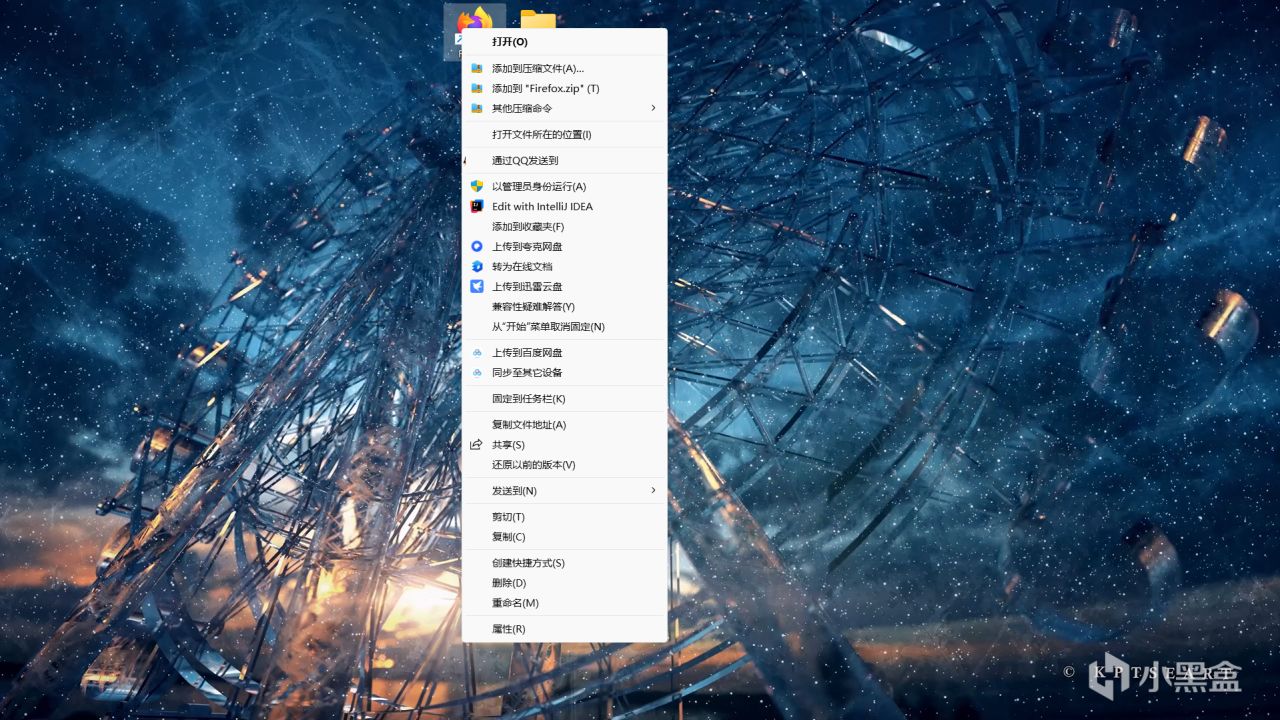Expand the 其他压缩命令 submenu arrow
Viewport: 1280px width, 720px height.
[x=653, y=108]
